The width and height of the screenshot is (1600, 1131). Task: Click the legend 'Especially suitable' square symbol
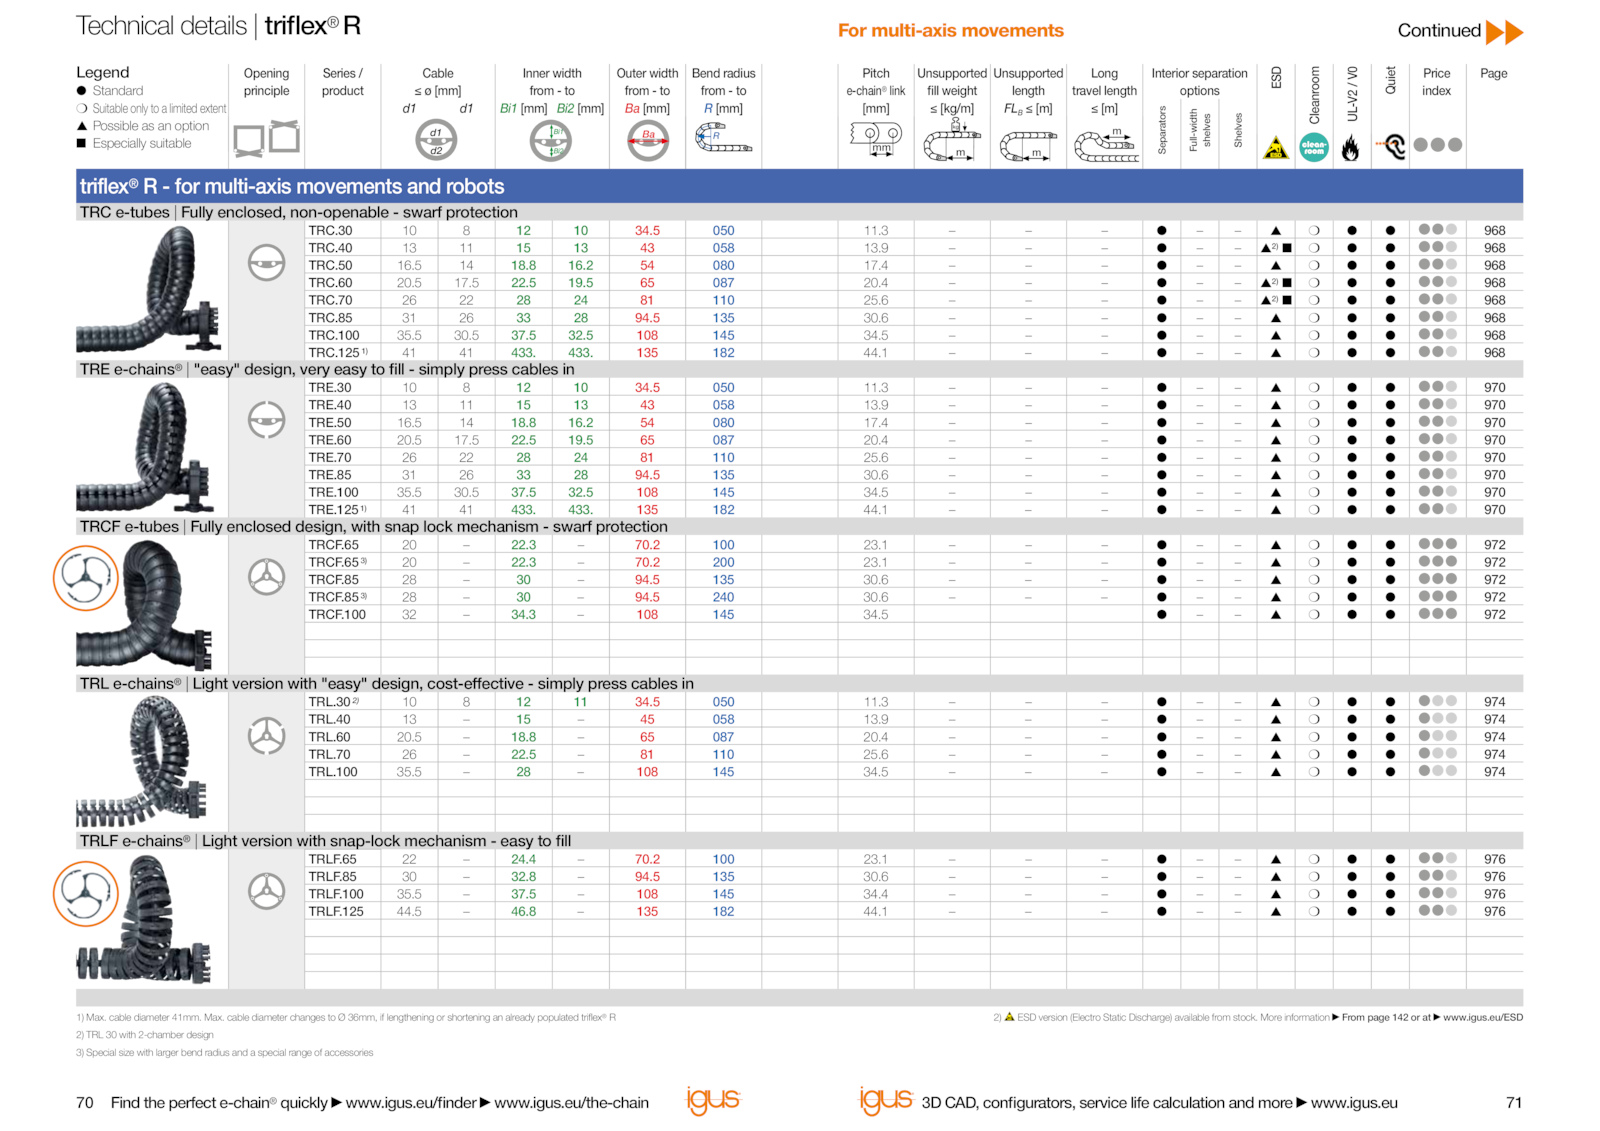[x=82, y=144]
